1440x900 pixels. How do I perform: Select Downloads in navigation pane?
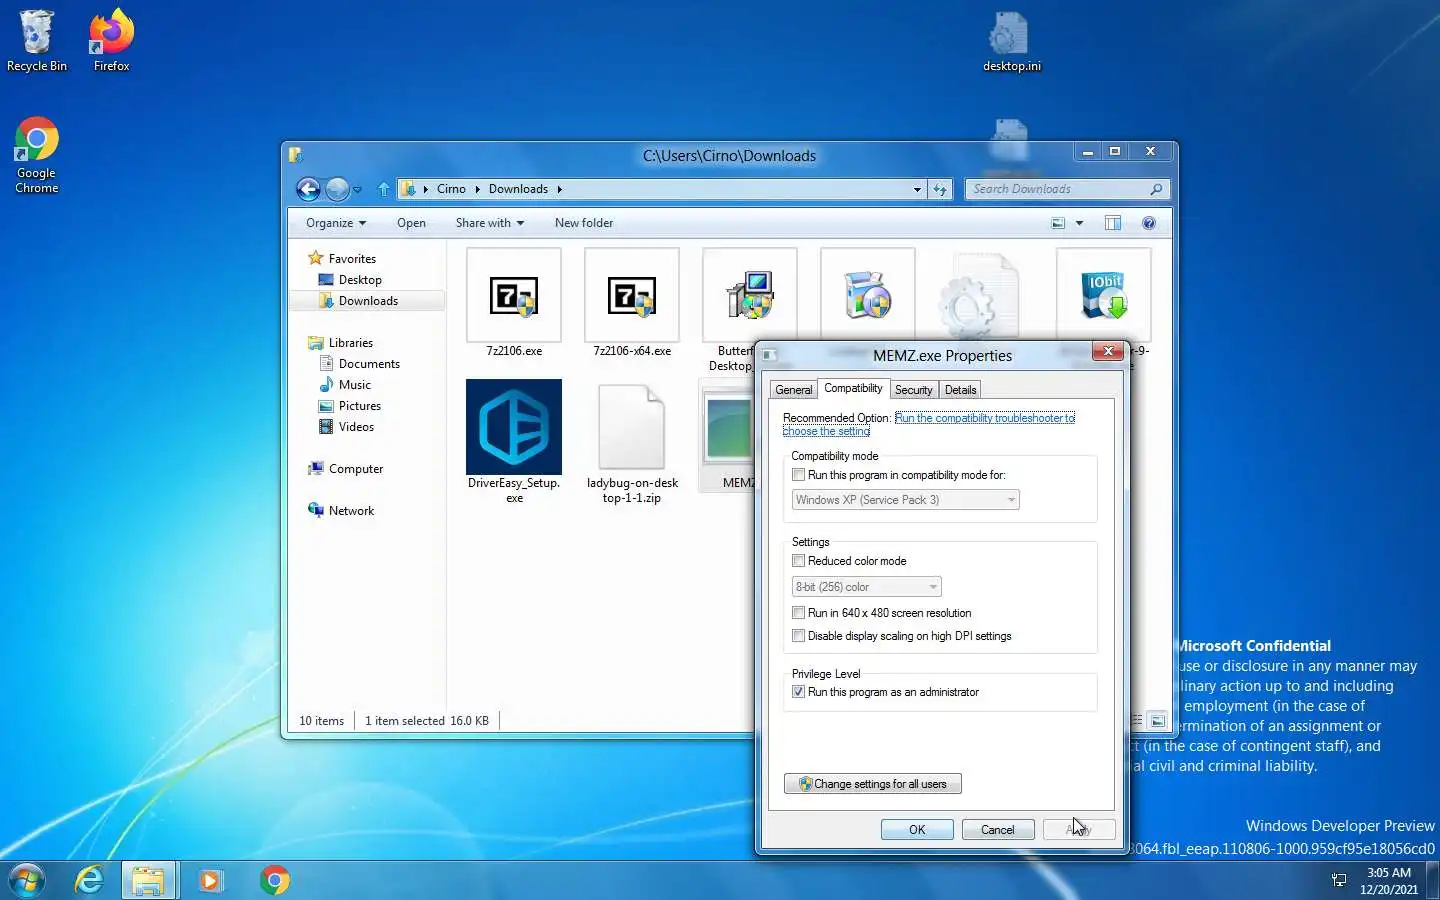pos(368,301)
